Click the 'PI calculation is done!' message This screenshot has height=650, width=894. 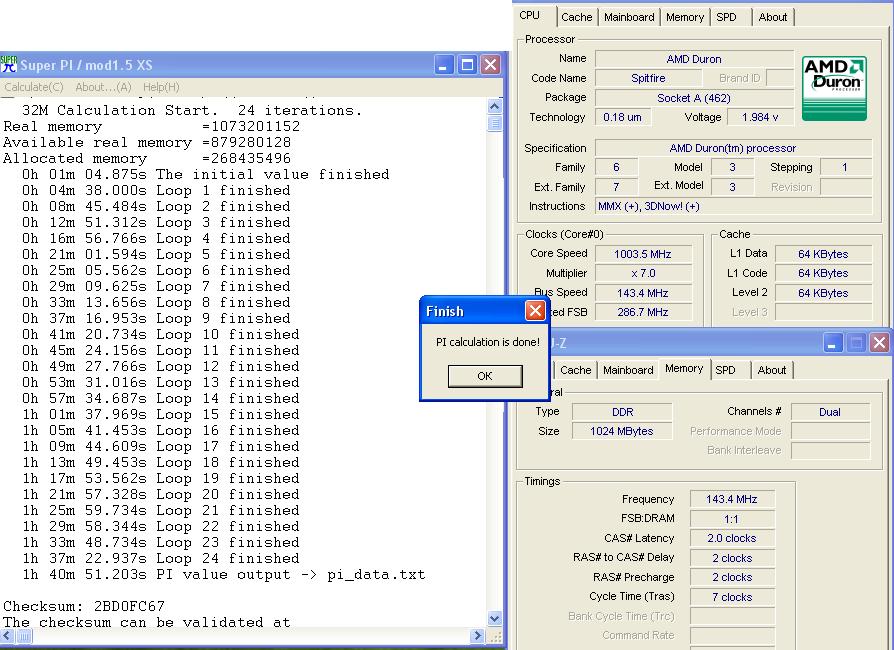tap(487, 342)
